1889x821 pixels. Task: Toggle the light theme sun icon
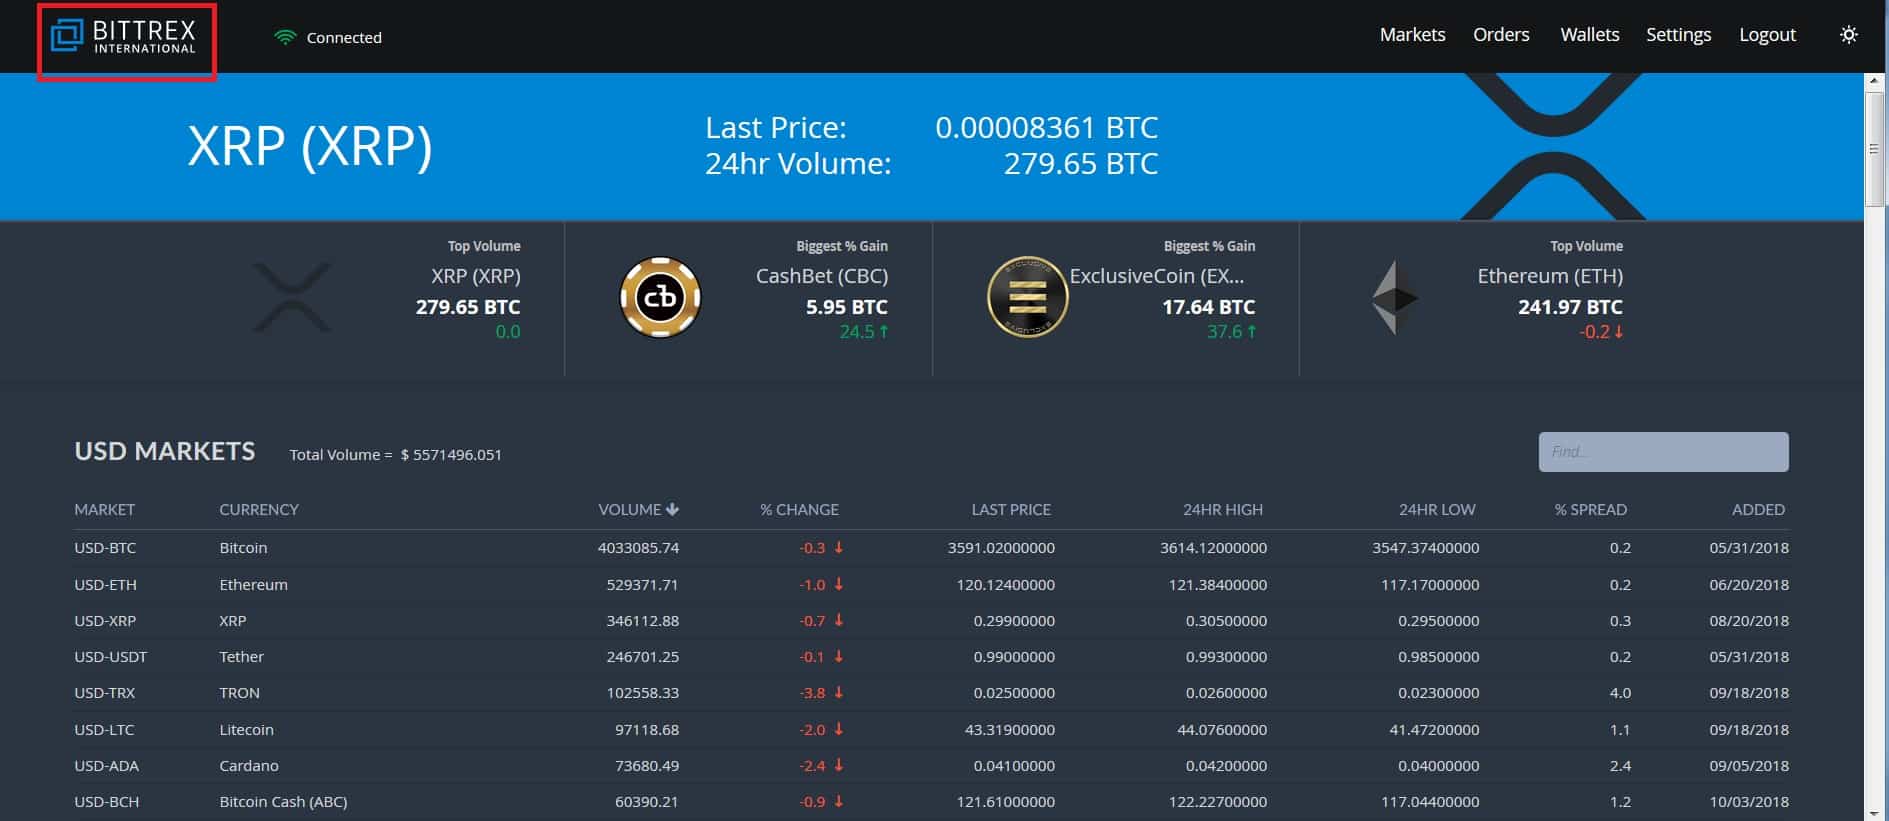1848,35
